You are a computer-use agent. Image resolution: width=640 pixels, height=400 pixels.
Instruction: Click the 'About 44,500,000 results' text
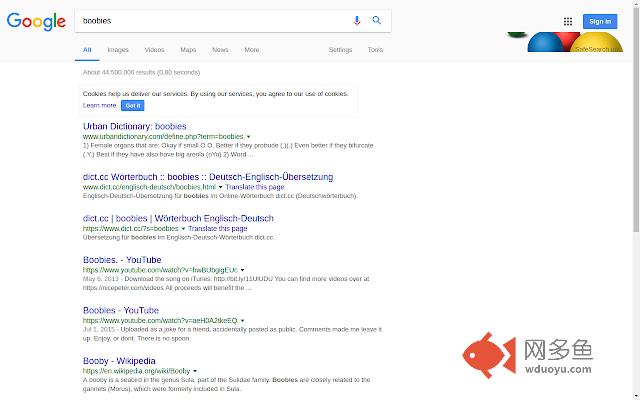click(x=141, y=72)
